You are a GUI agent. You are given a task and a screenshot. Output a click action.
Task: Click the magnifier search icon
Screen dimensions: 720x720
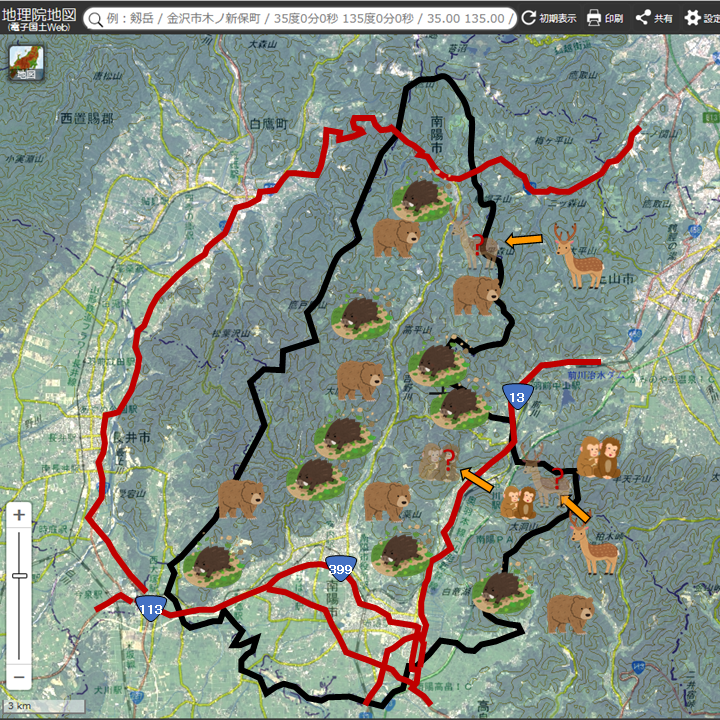pos(96,19)
